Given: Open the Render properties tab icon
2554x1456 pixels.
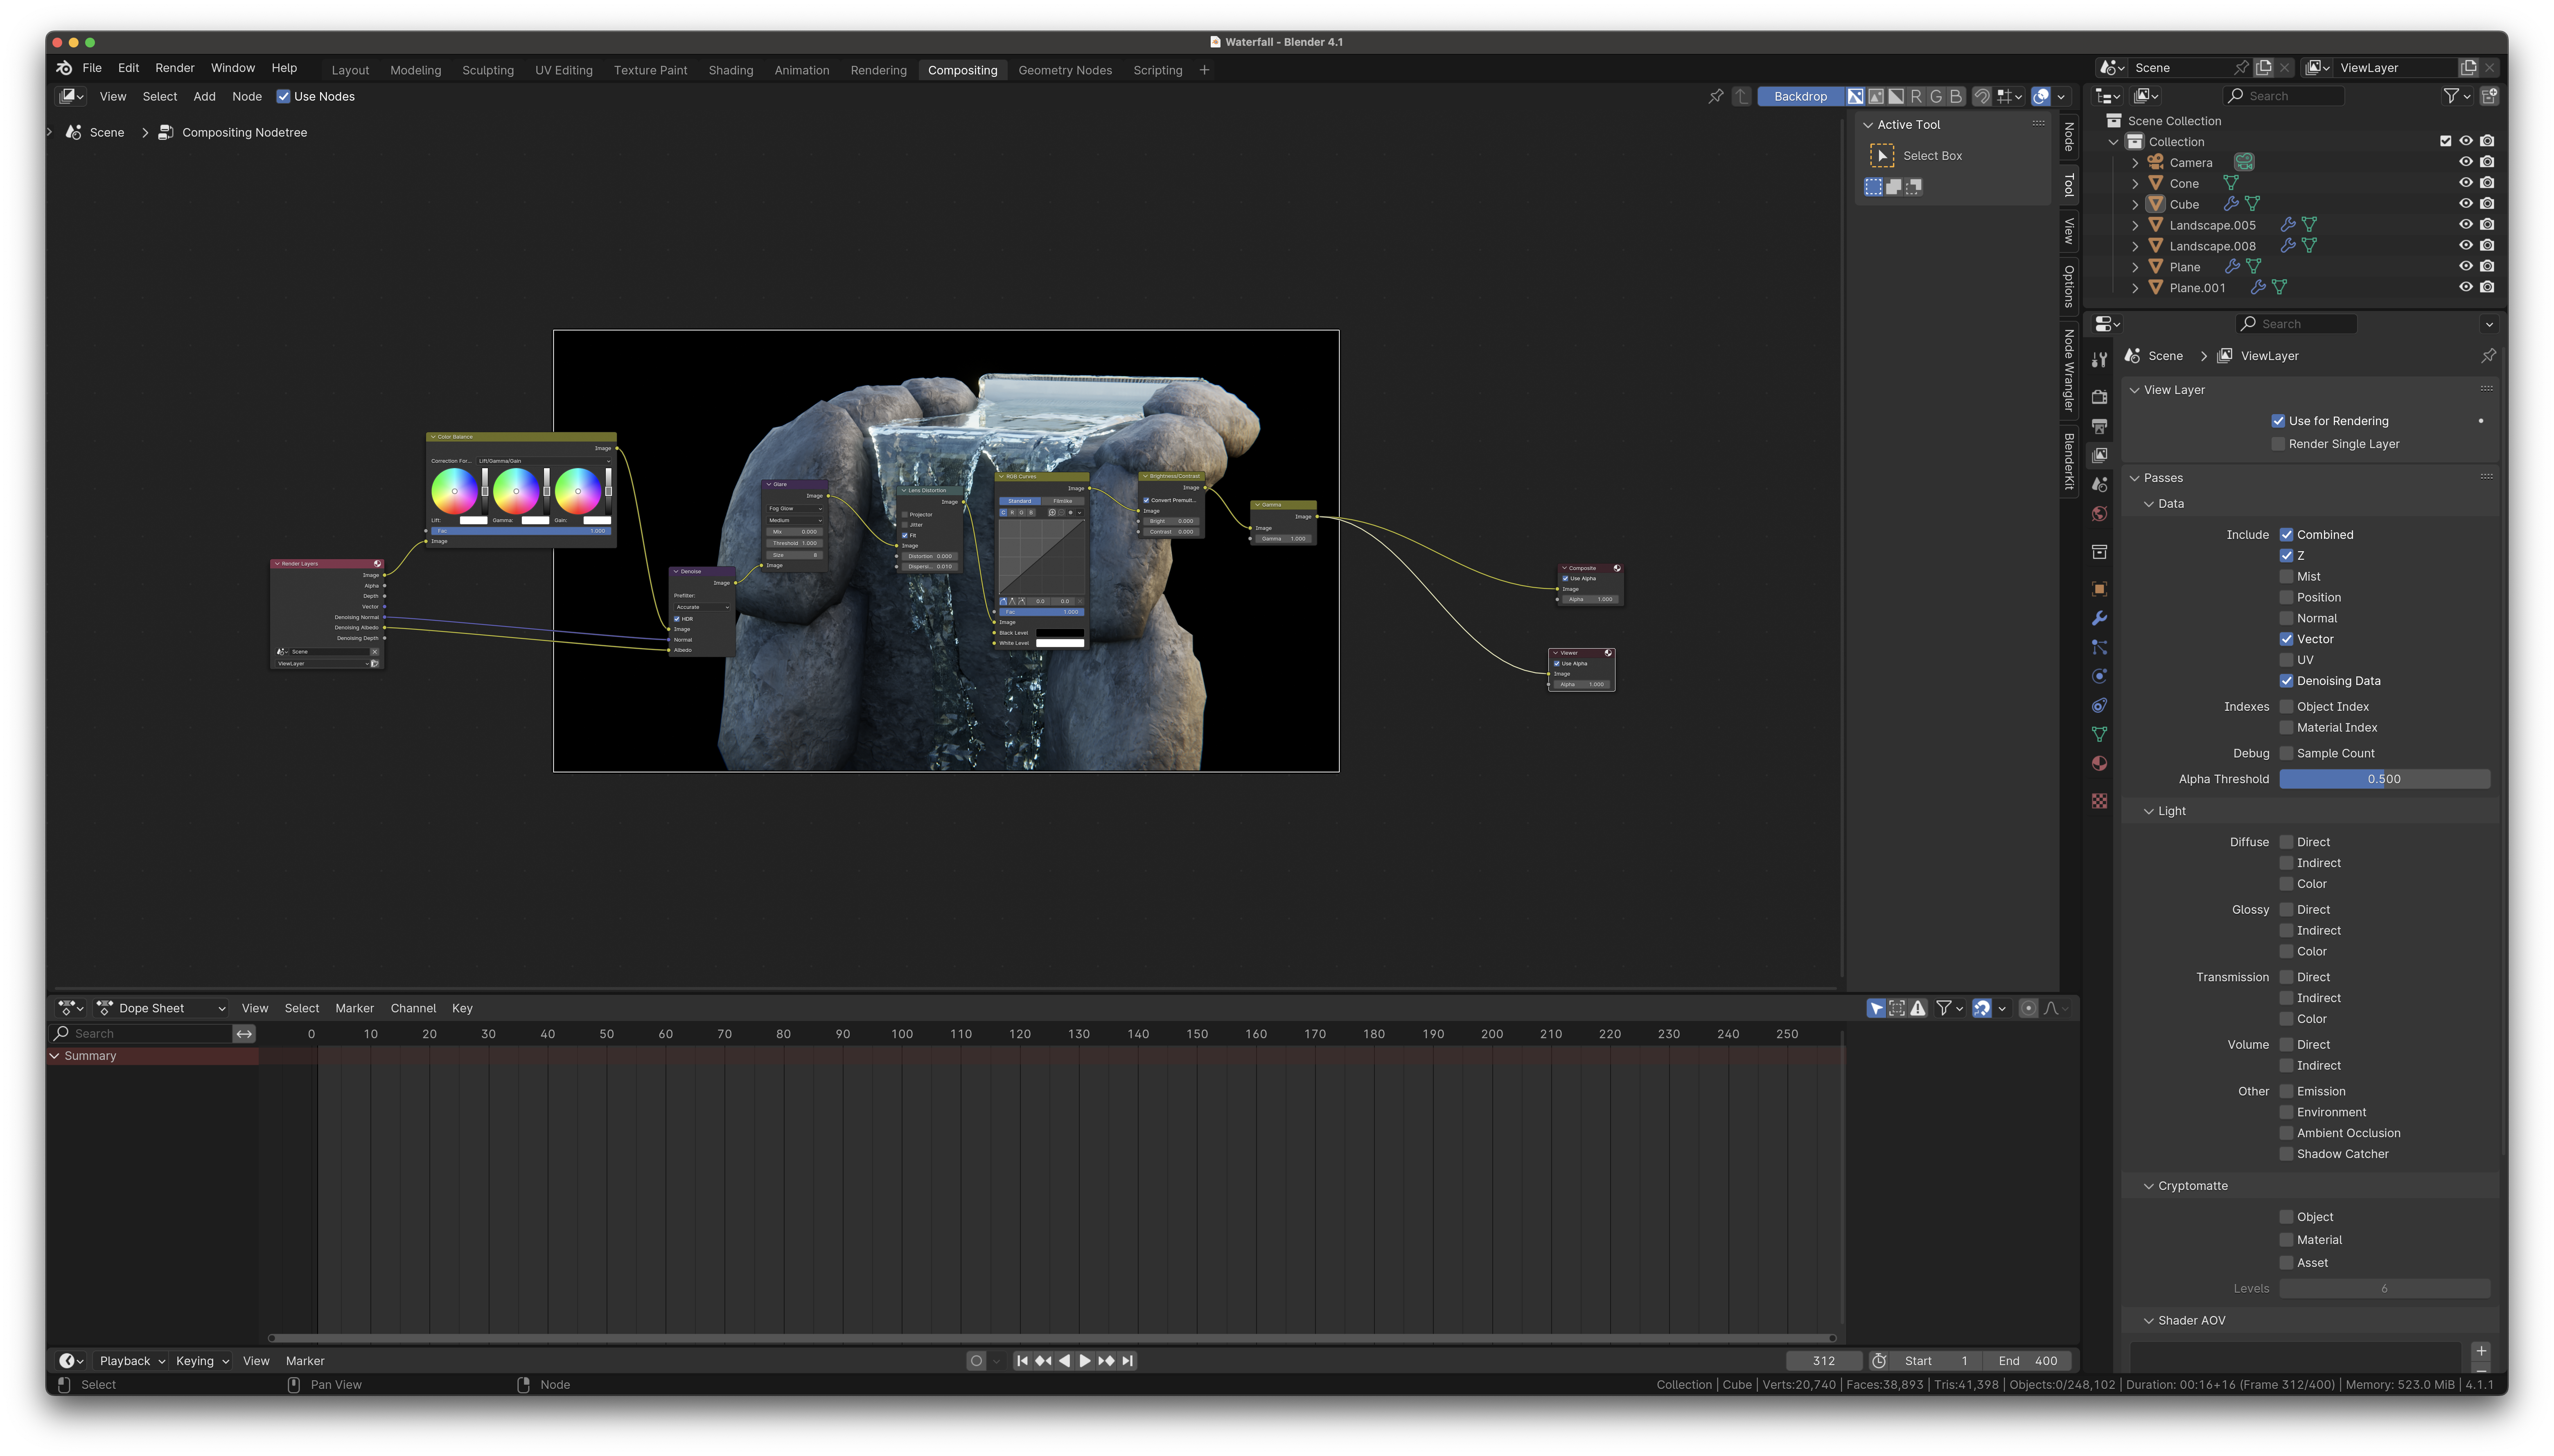Looking at the screenshot, I should (2099, 397).
